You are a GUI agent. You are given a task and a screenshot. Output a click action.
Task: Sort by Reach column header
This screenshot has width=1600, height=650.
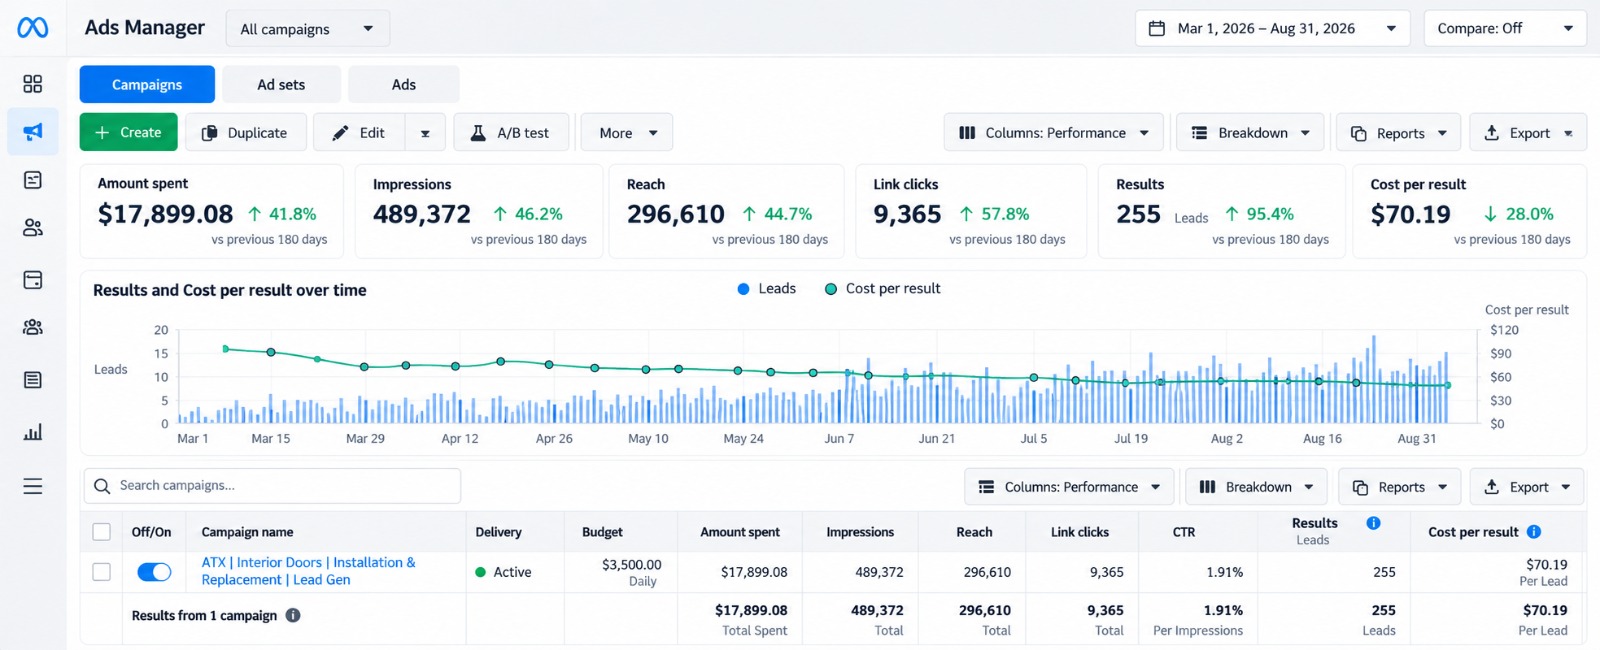pos(974,532)
